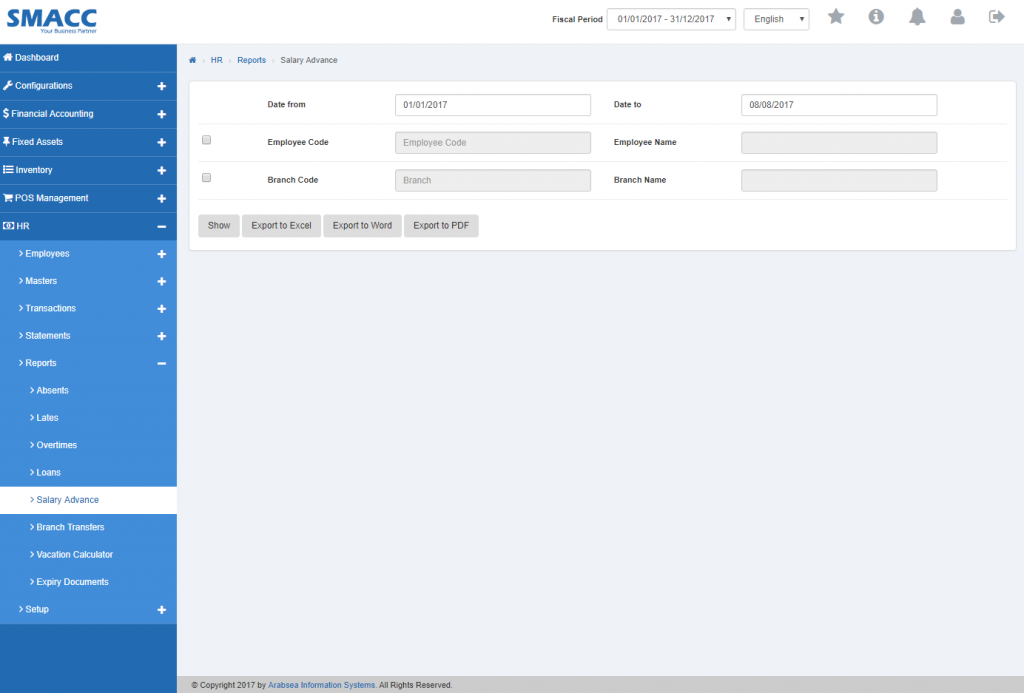The height and width of the screenshot is (693, 1024).
Task: Open the Fiscal Period dropdown
Action: (x=671, y=19)
